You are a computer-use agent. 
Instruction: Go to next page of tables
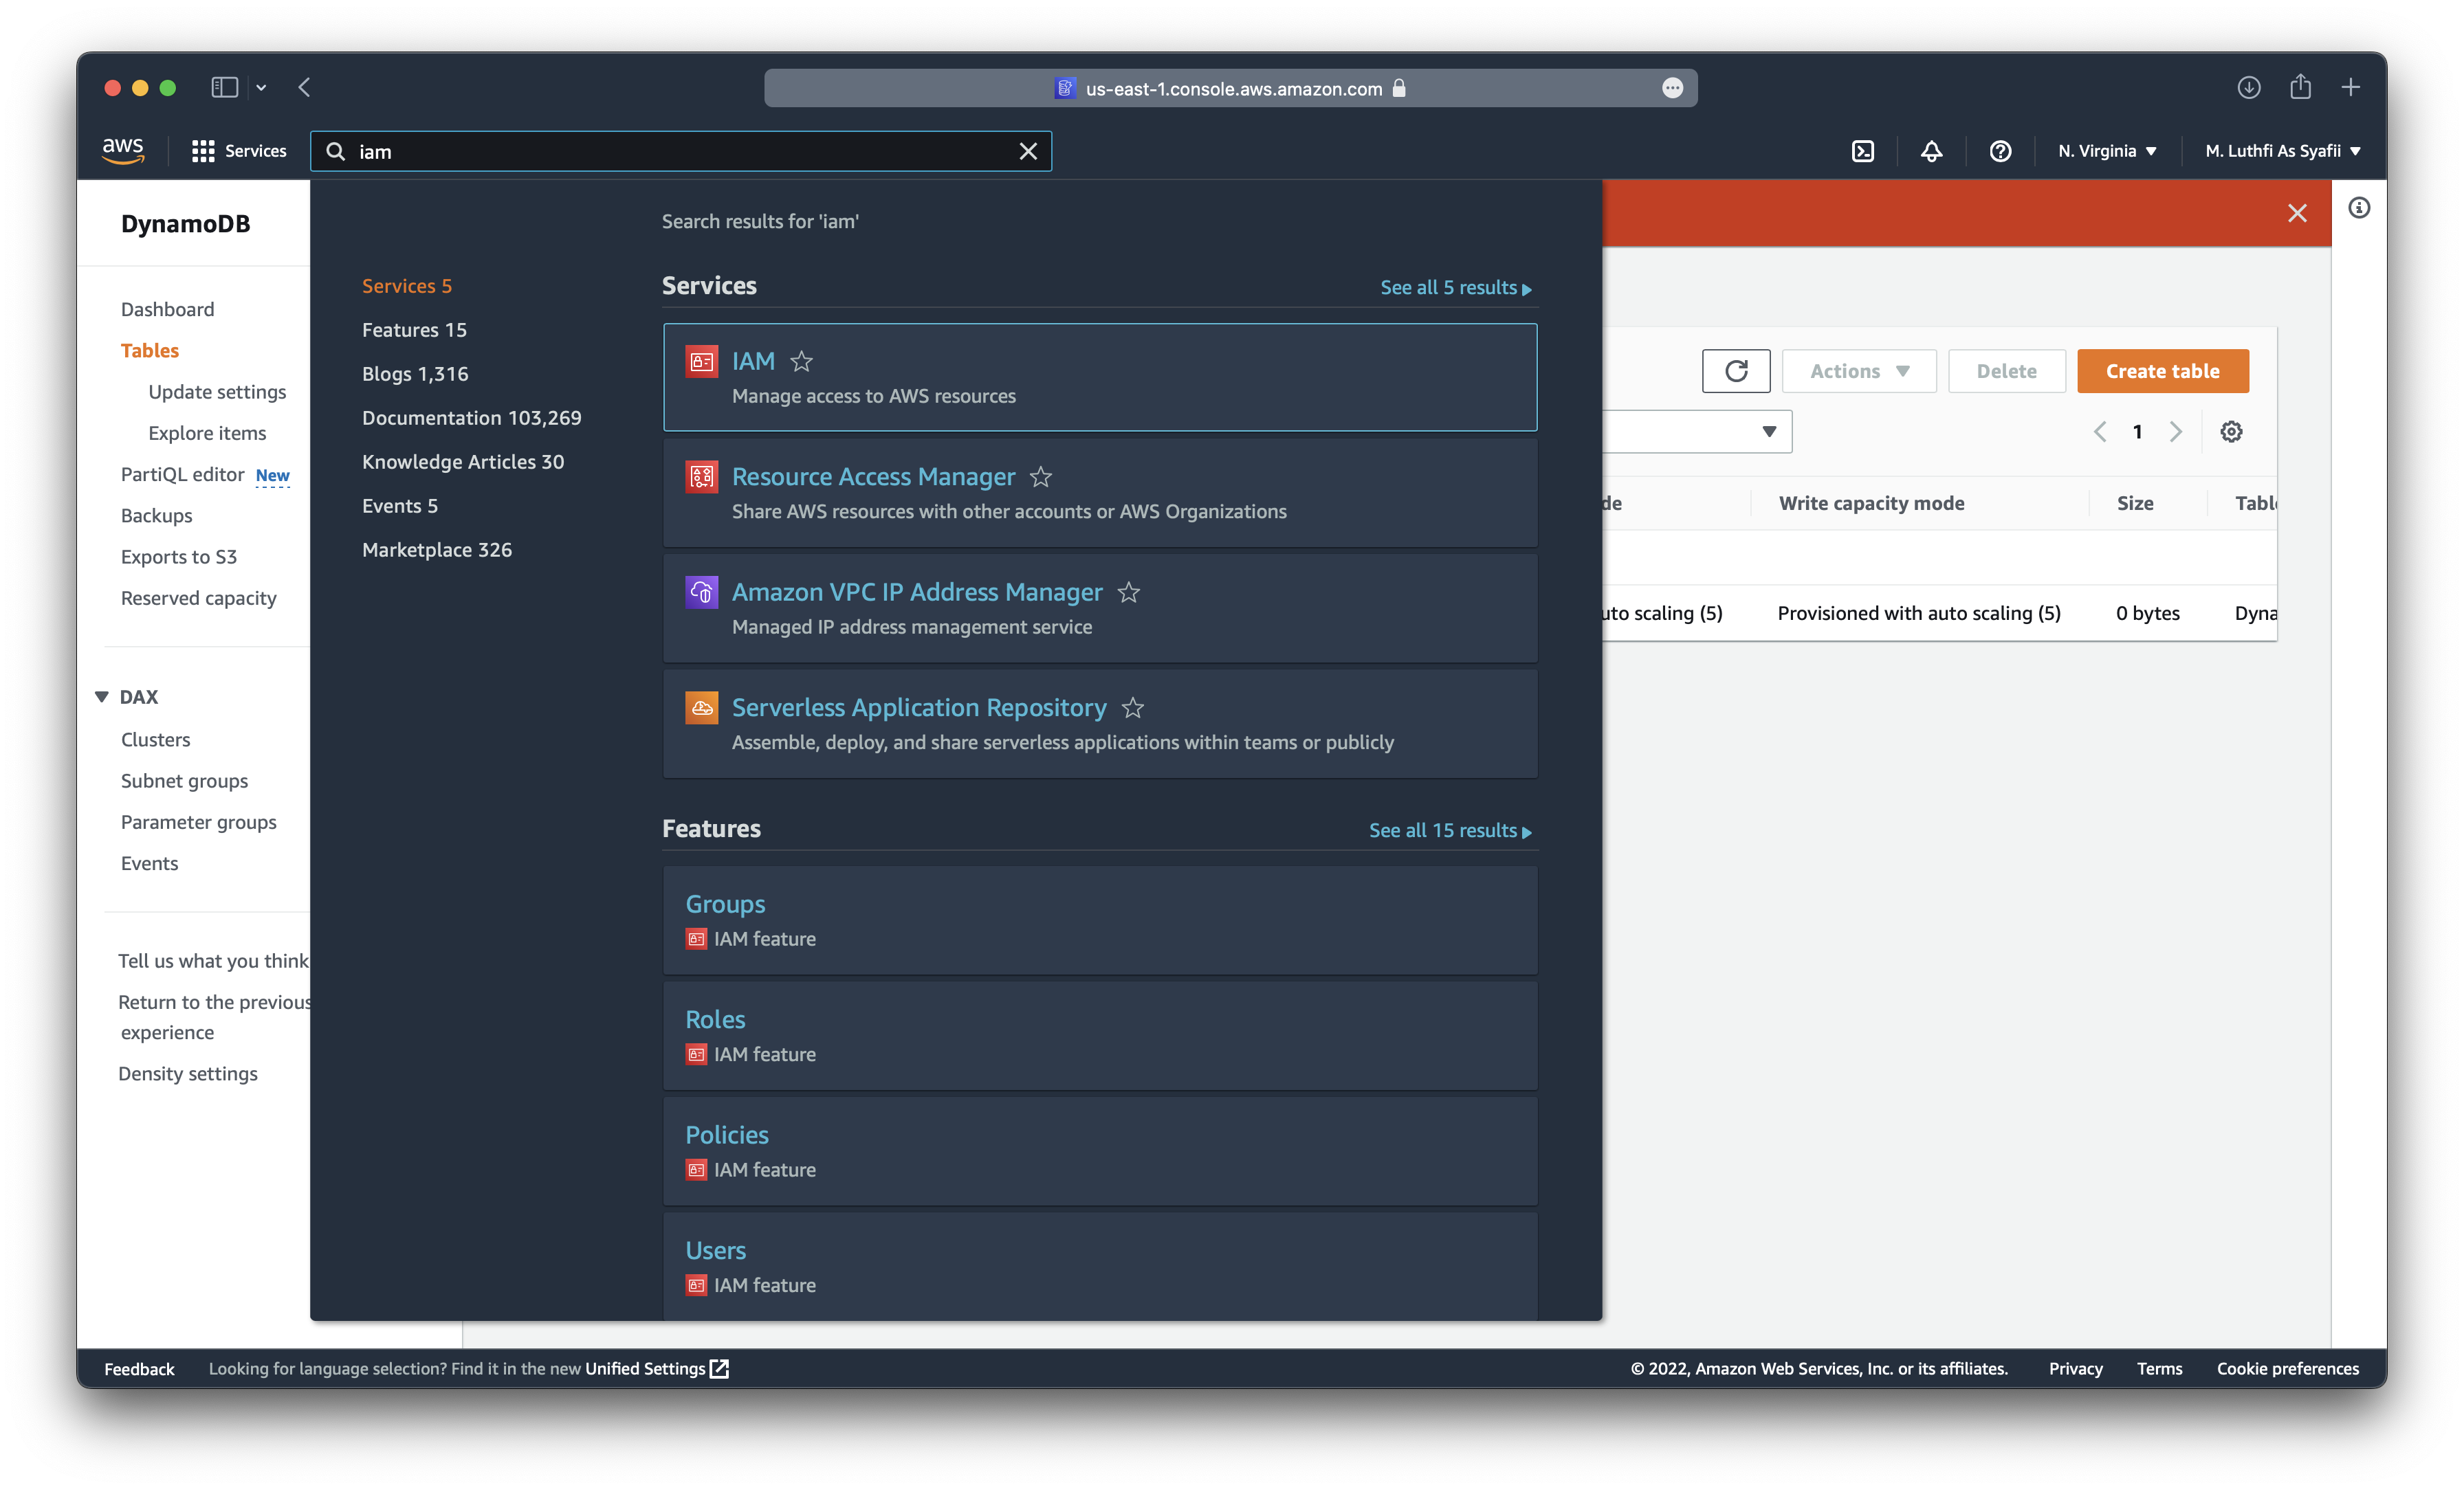pyautogui.click(x=2175, y=432)
